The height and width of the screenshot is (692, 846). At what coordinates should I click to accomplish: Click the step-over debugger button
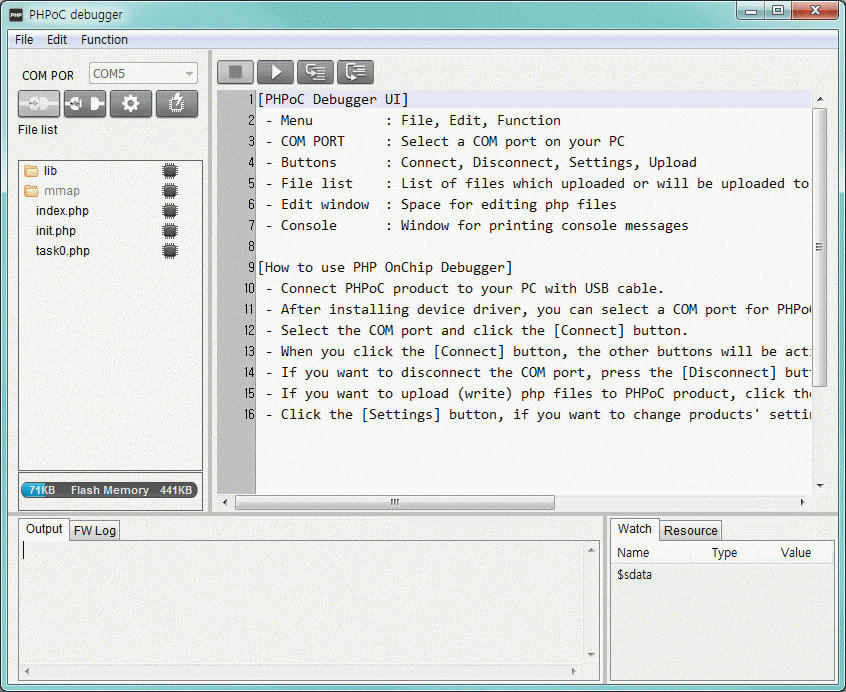point(356,72)
